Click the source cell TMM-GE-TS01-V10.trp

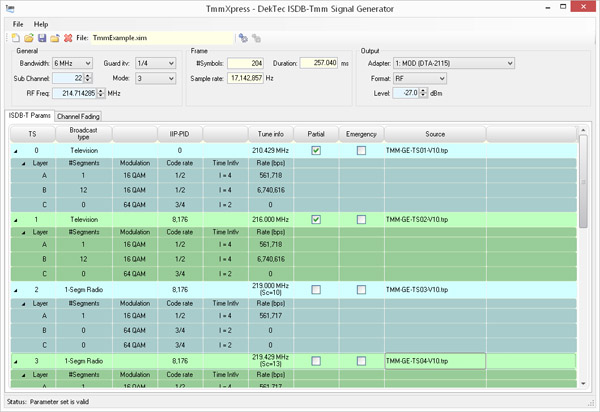click(x=435, y=151)
